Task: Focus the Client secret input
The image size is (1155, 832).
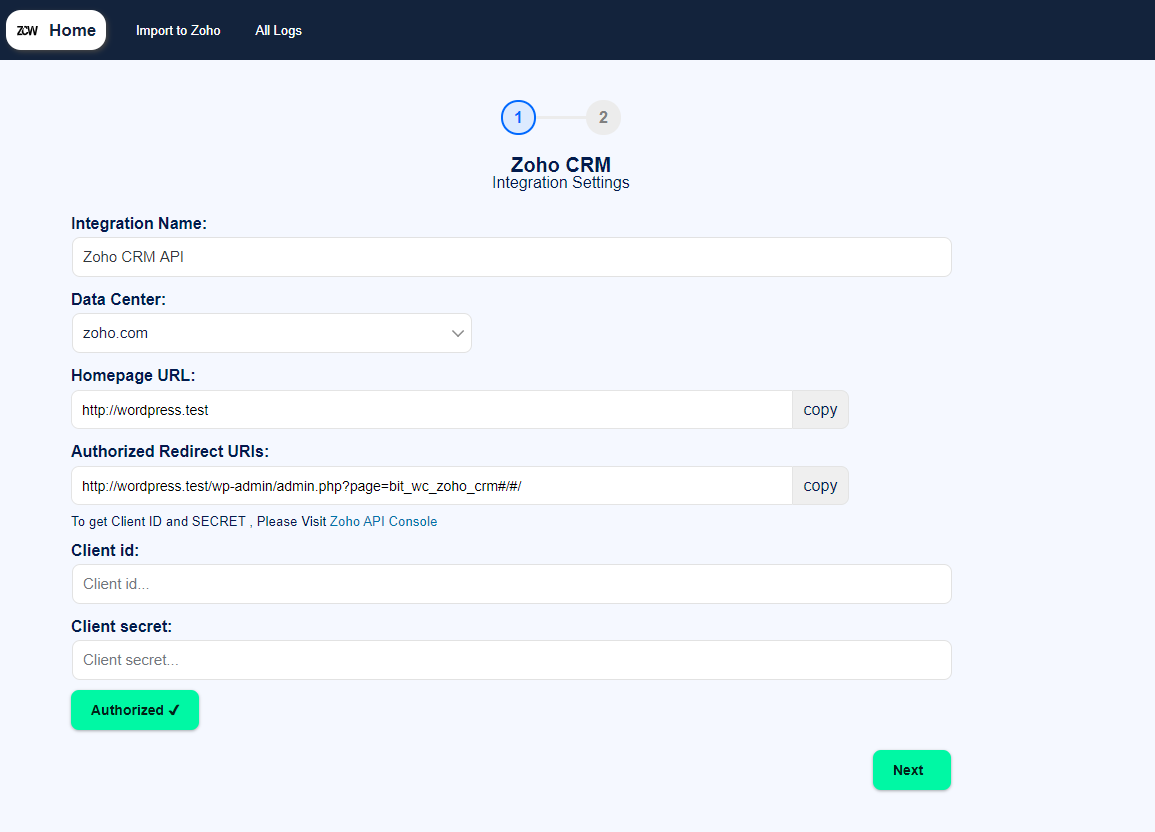Action: (512, 660)
